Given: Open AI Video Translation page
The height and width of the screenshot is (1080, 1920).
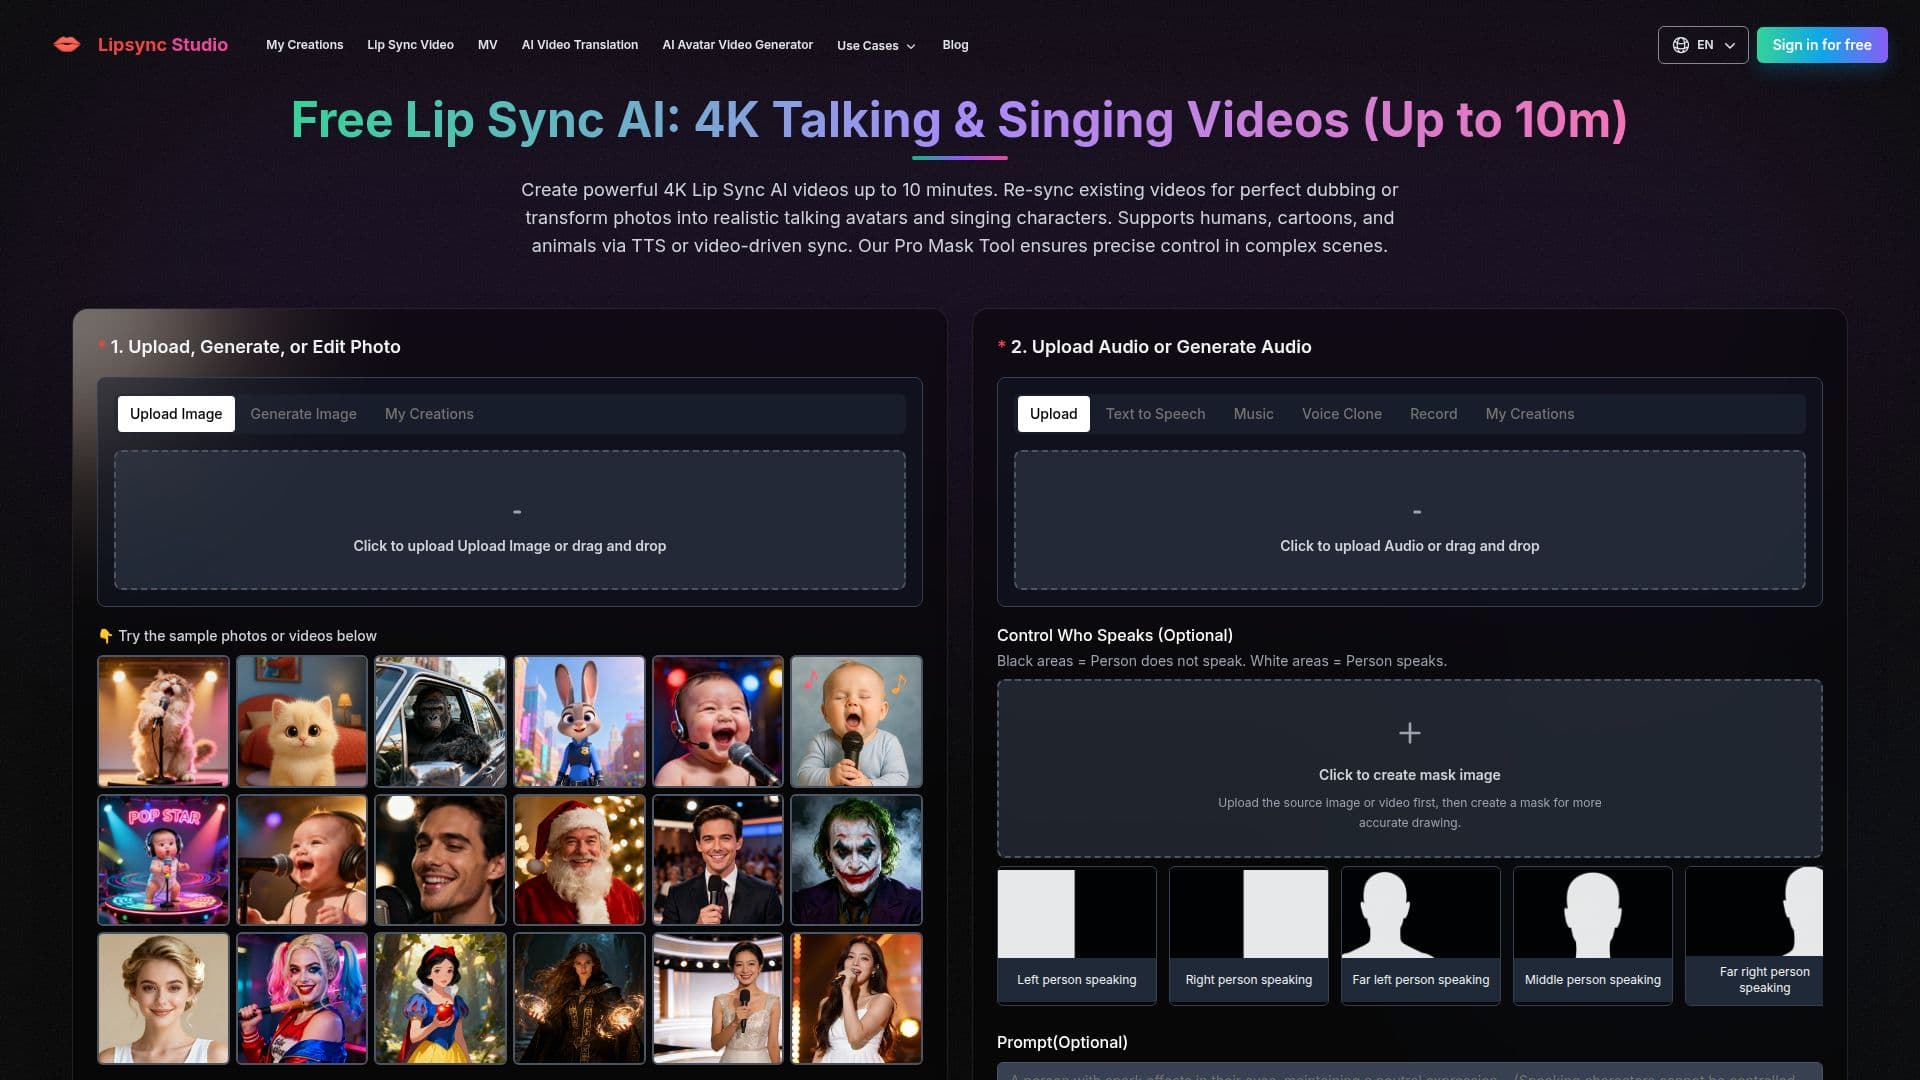Looking at the screenshot, I should tap(579, 45).
